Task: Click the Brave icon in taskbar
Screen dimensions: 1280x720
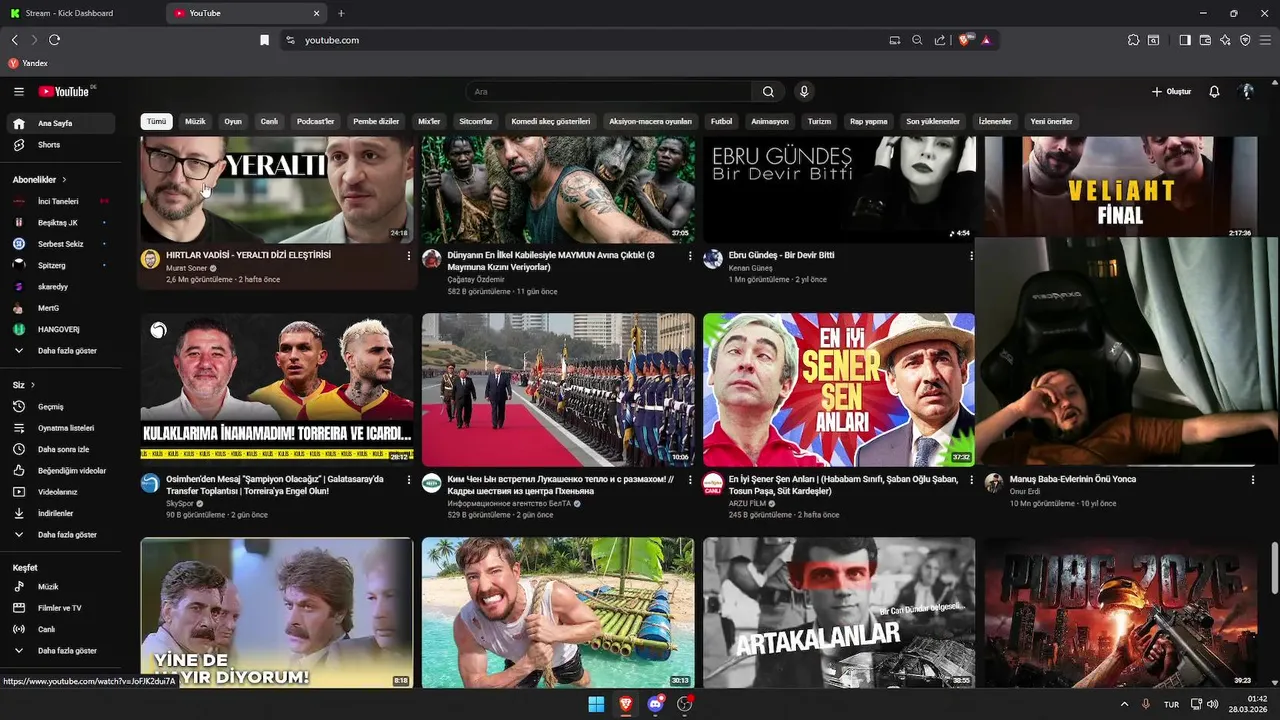Action: click(x=626, y=704)
